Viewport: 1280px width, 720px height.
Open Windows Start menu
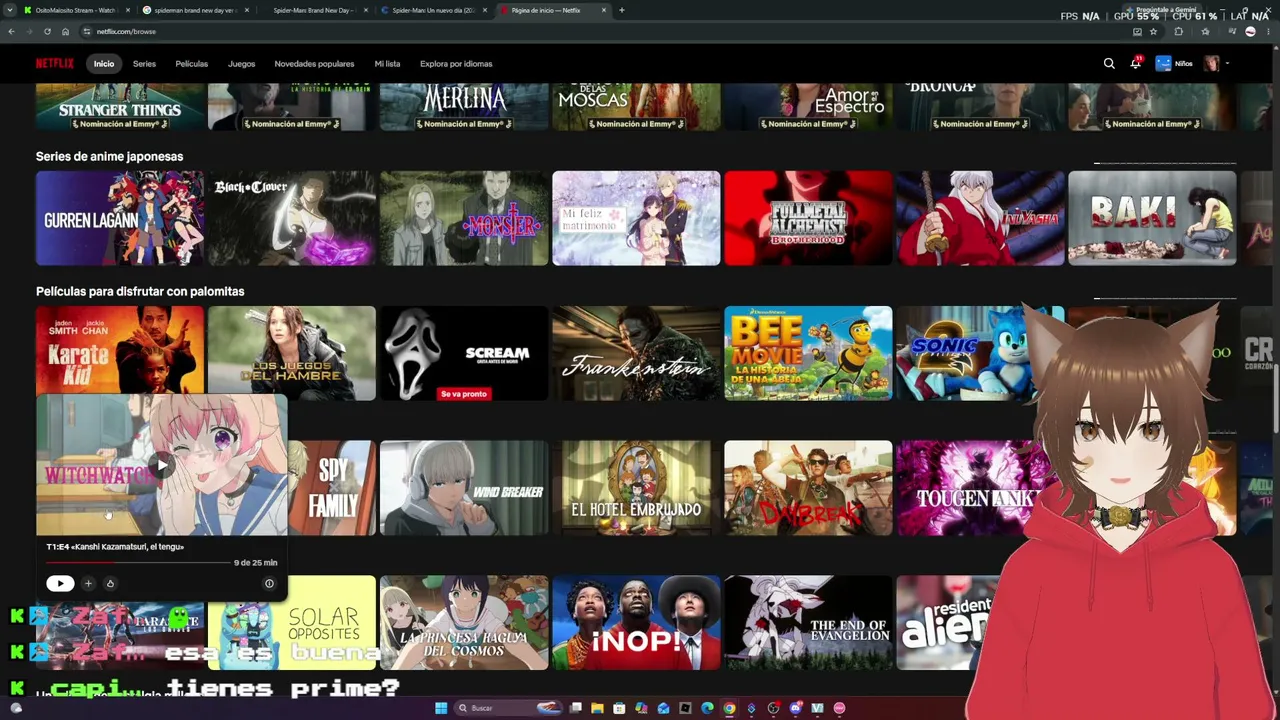coord(440,708)
